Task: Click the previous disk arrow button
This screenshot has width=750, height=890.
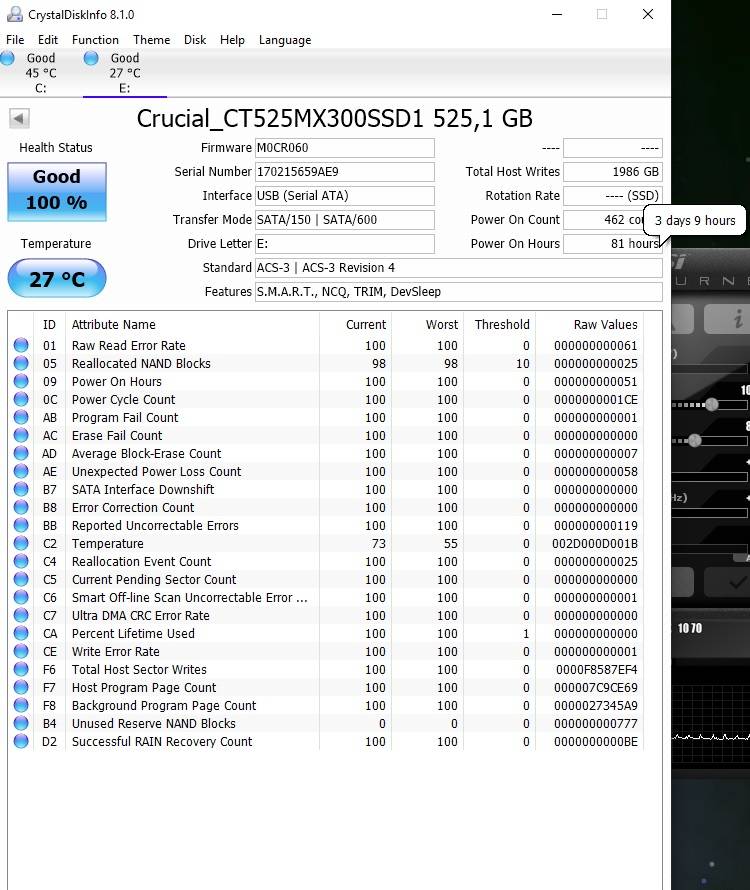Action: click(19, 119)
